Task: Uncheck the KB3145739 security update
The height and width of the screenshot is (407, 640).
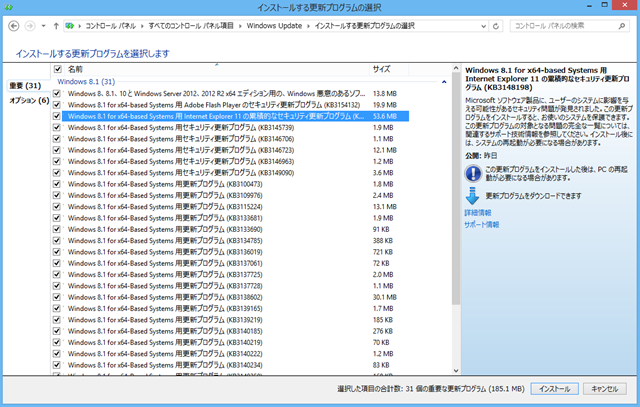Action: coord(57,127)
